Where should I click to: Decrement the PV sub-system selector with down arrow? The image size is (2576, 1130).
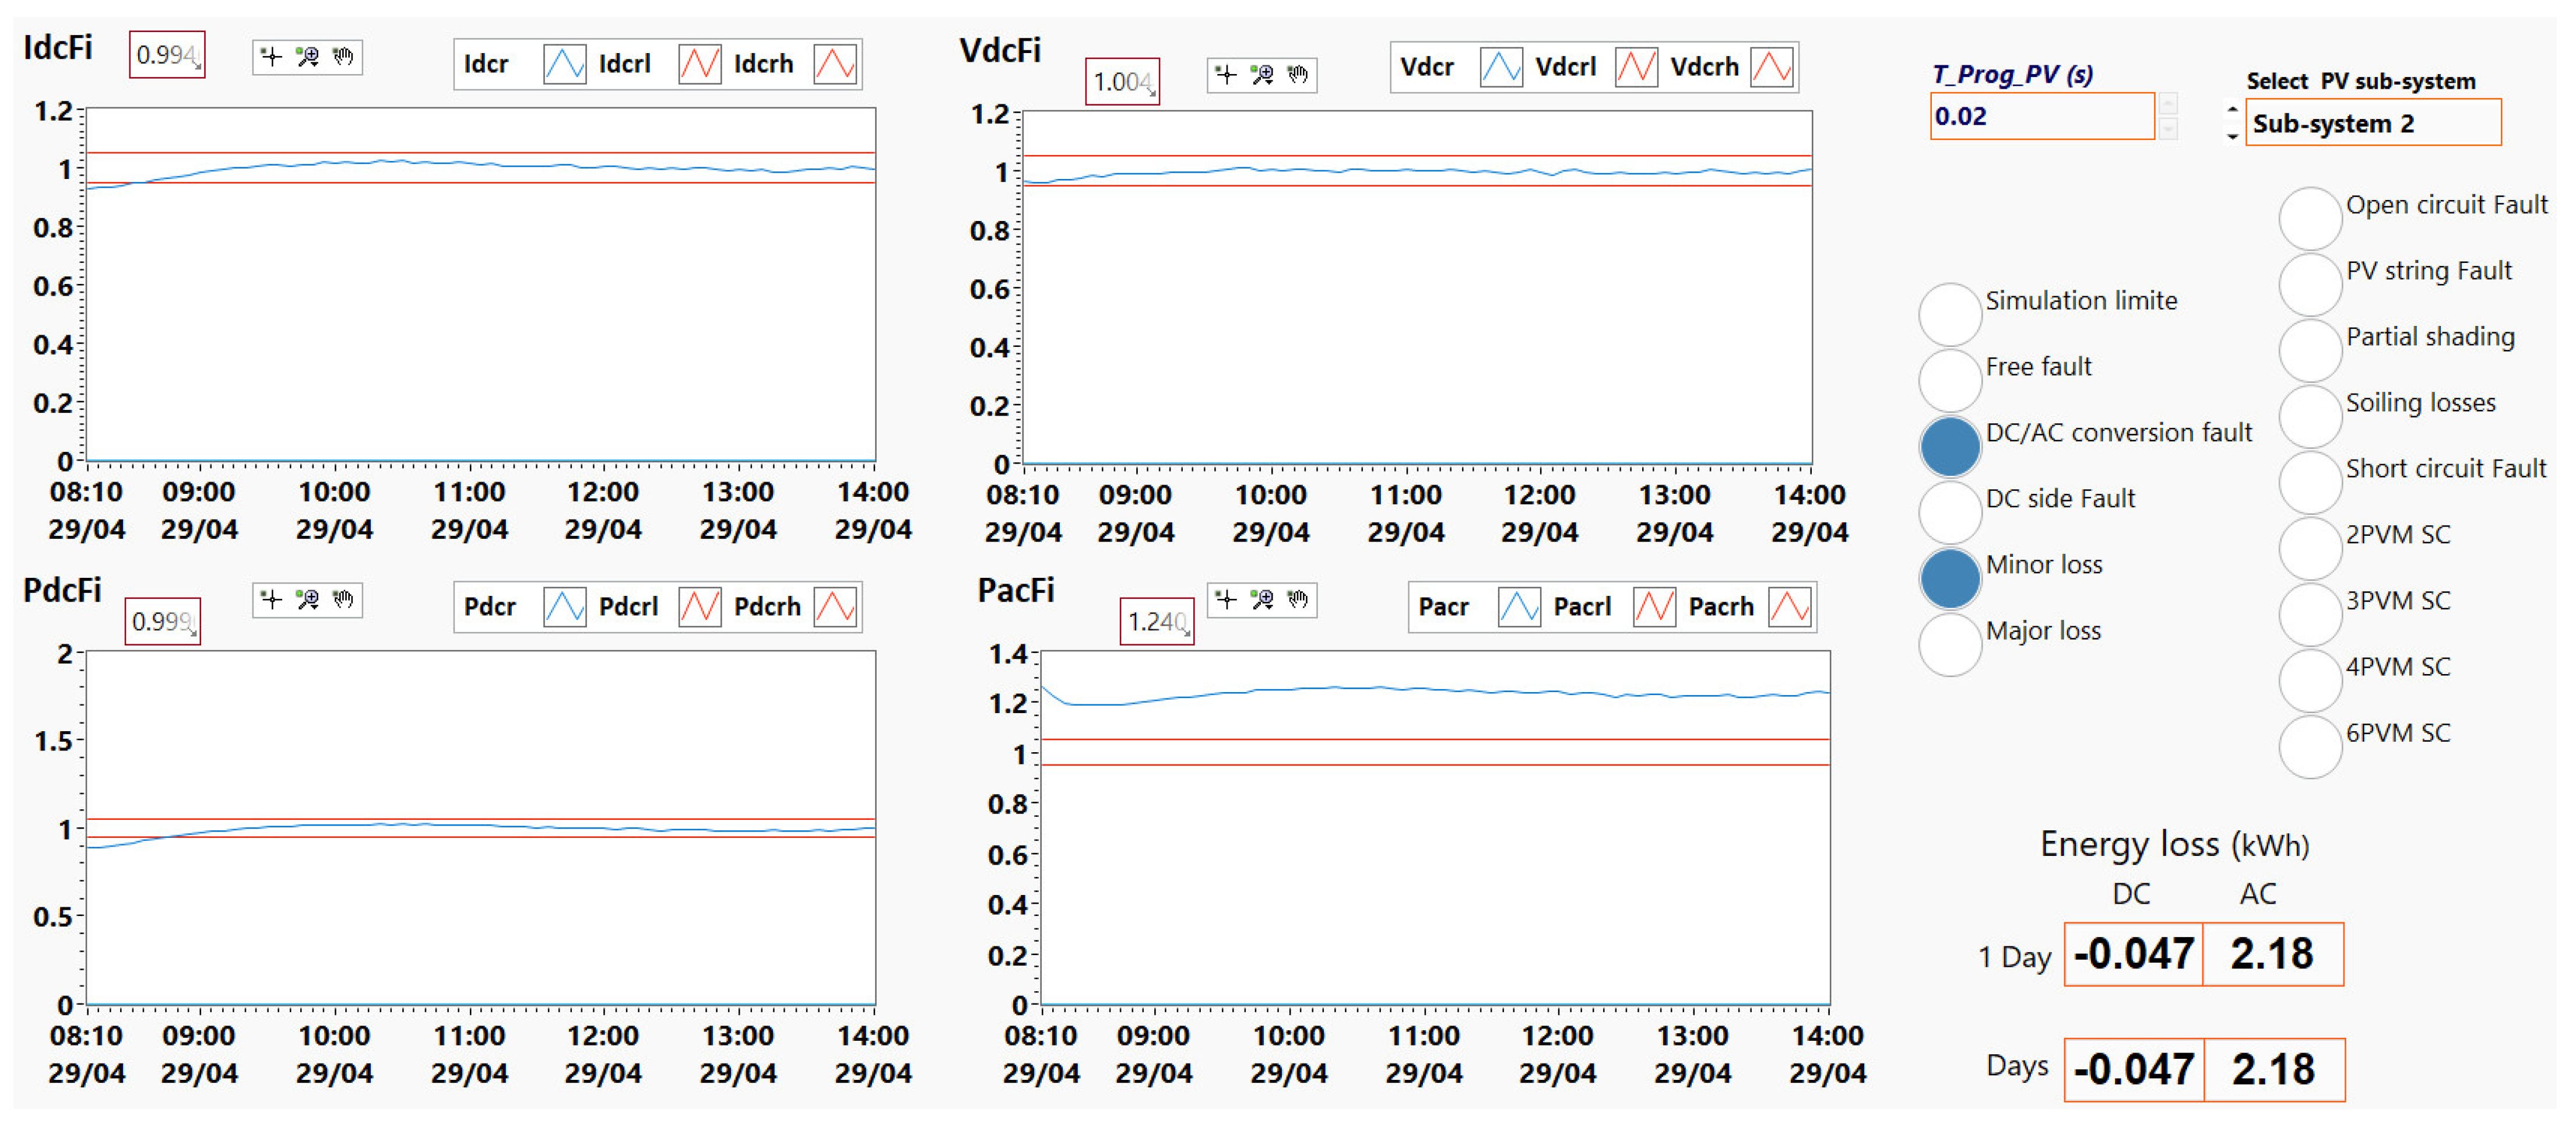(2232, 136)
